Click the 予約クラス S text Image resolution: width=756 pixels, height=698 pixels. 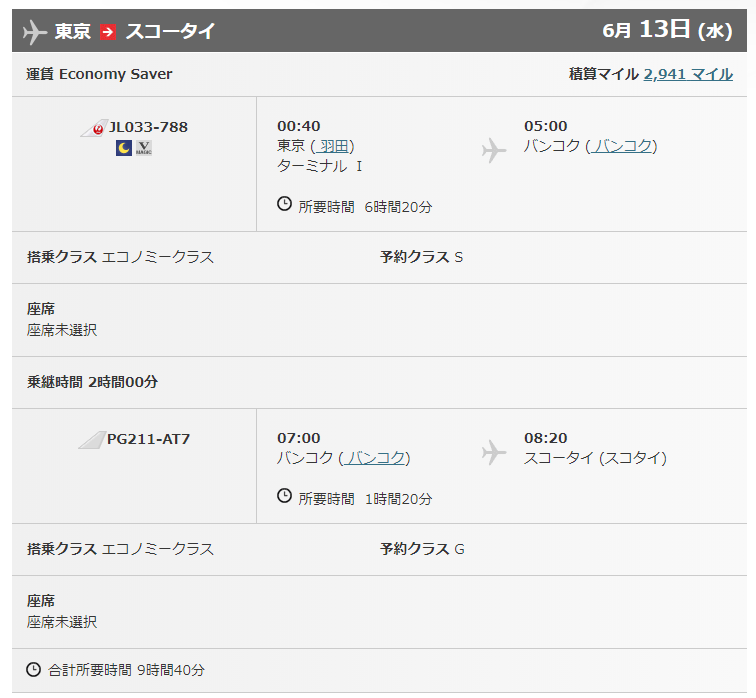pyautogui.click(x=421, y=257)
